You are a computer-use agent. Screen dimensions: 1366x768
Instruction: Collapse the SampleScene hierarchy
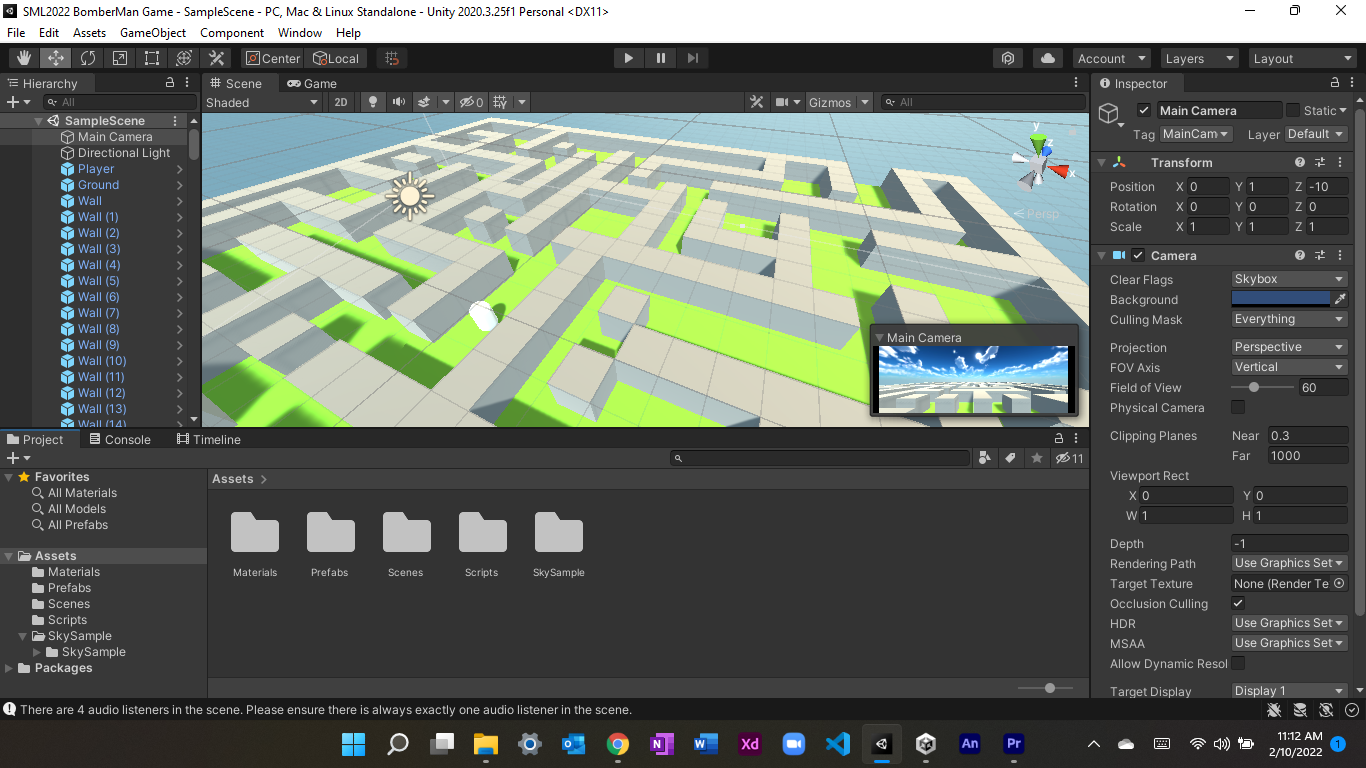coord(39,121)
